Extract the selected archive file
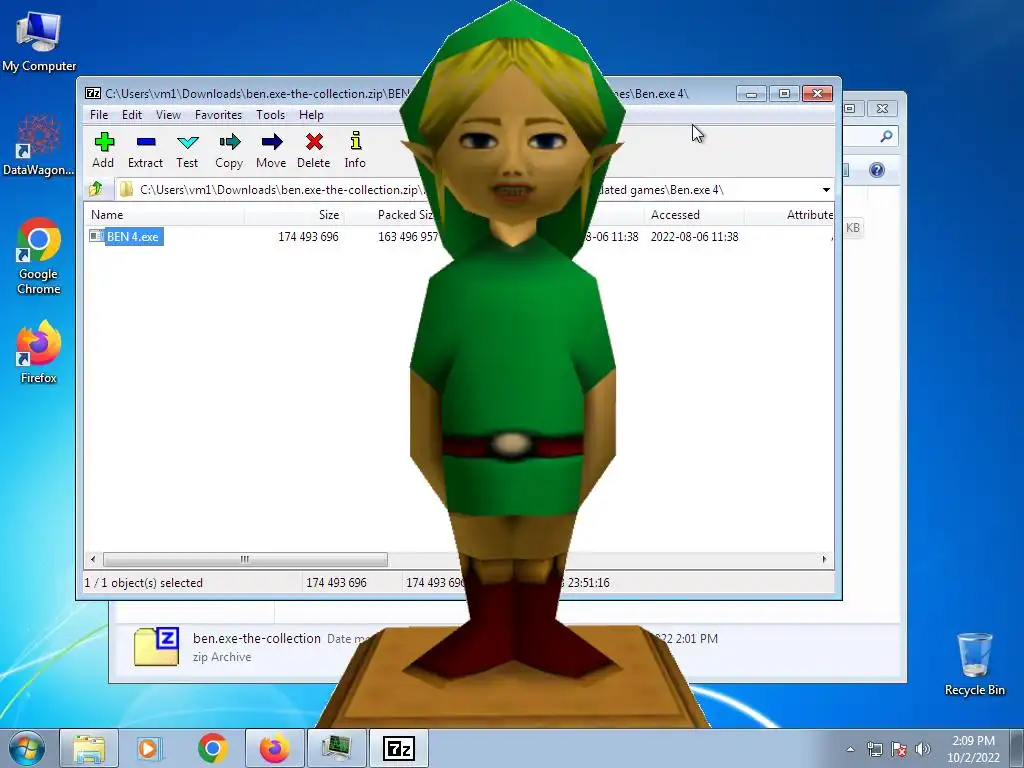 point(145,150)
